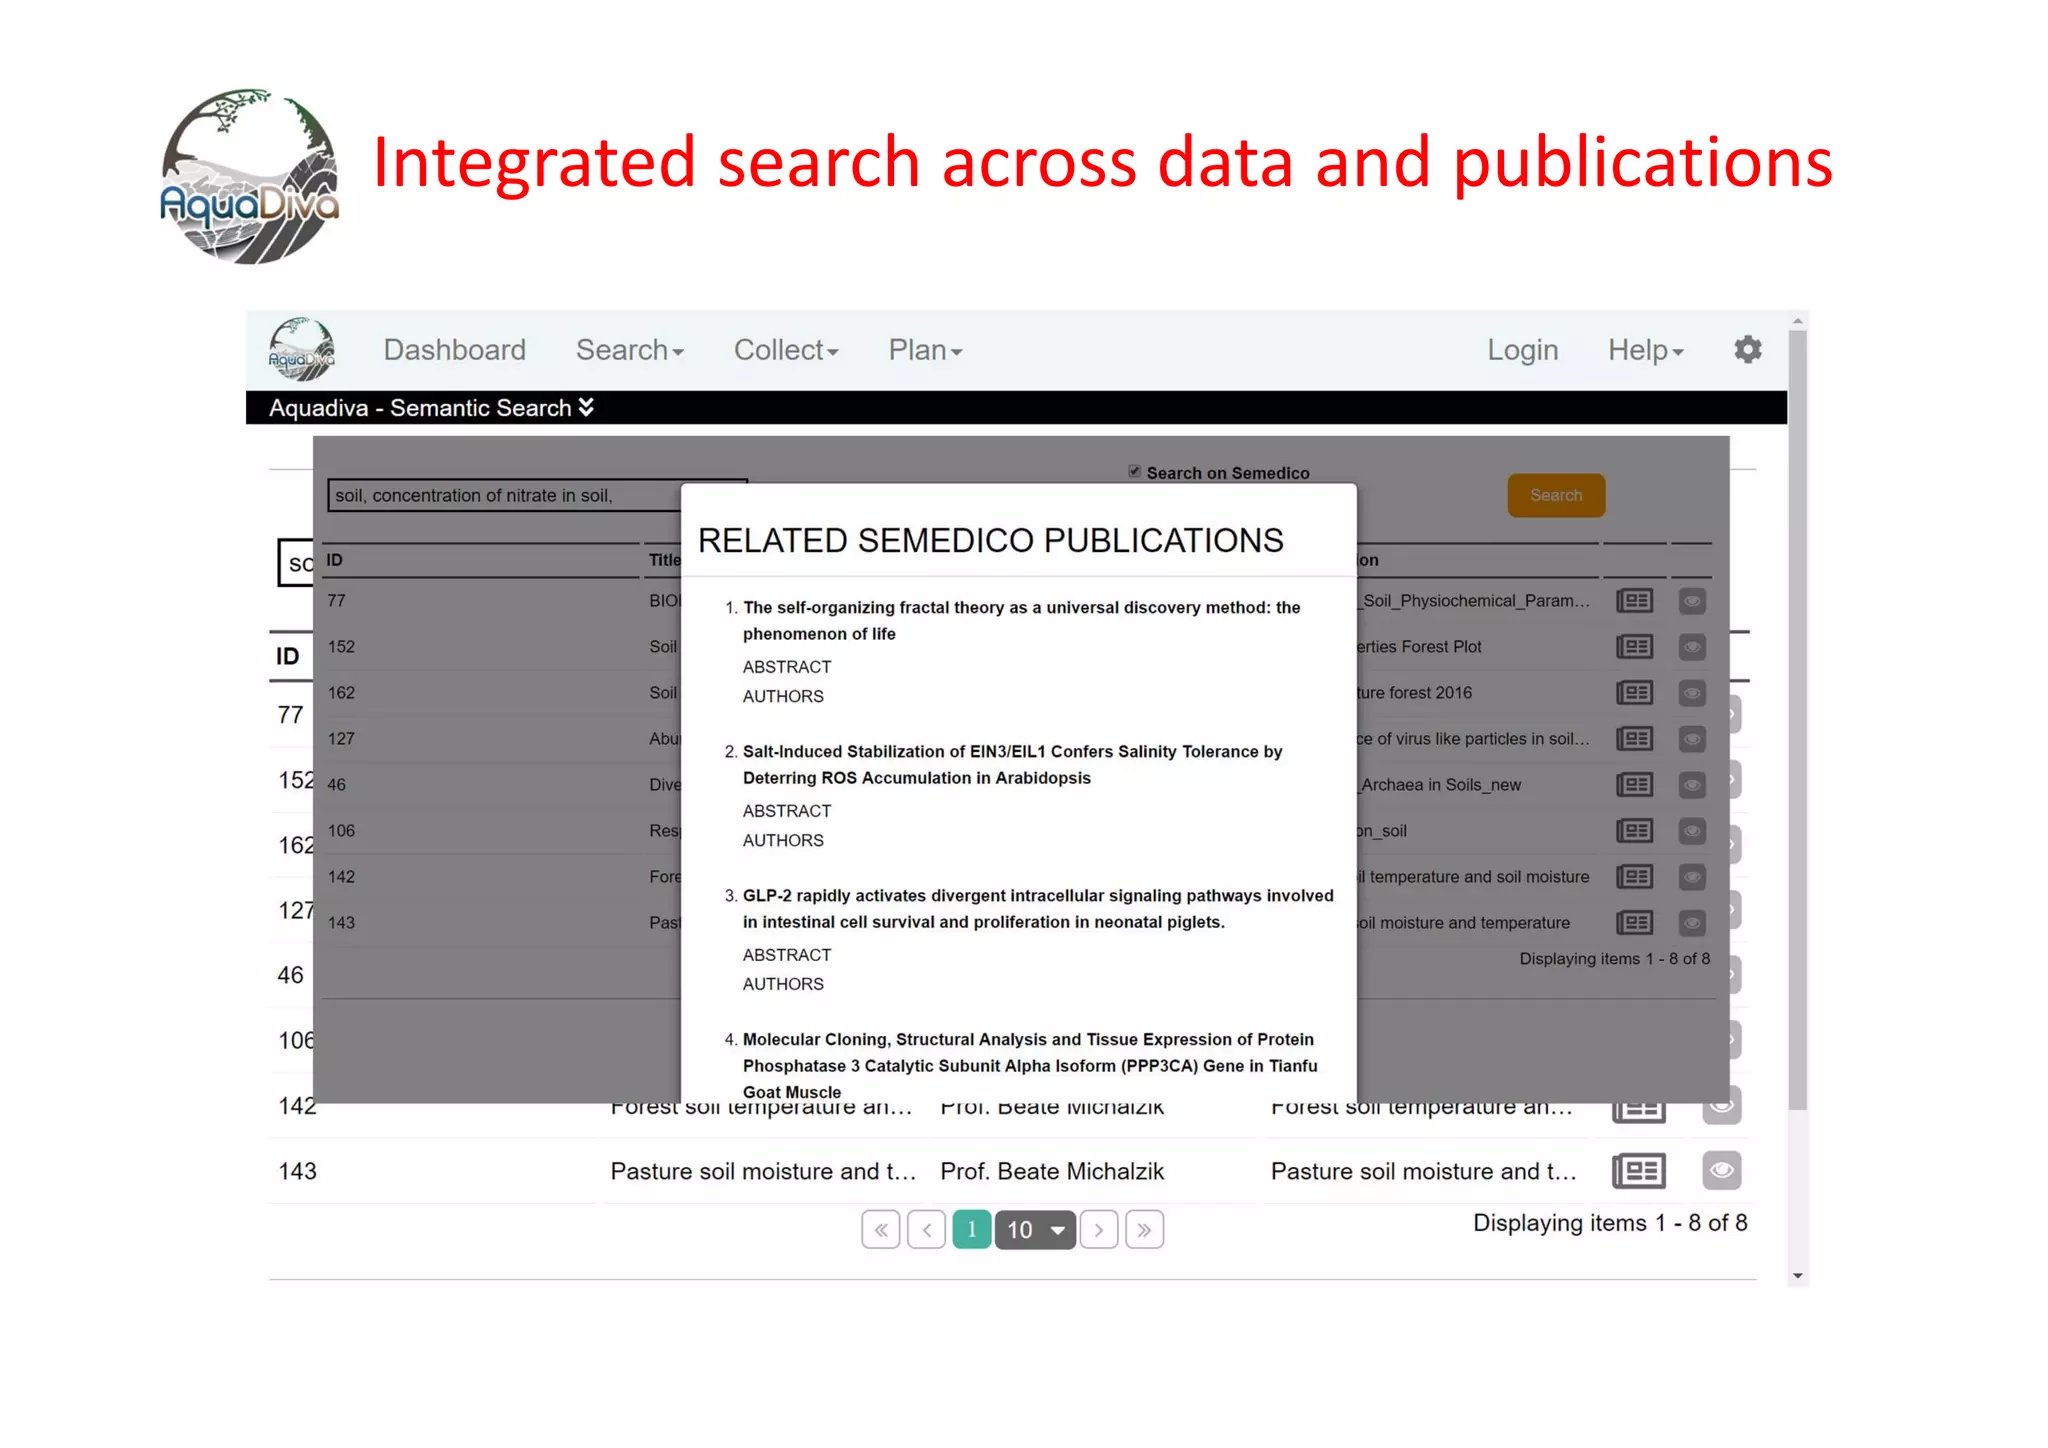Click ID 106 in the overlay table
The height and width of the screenshot is (1448, 2048).
coord(341,831)
